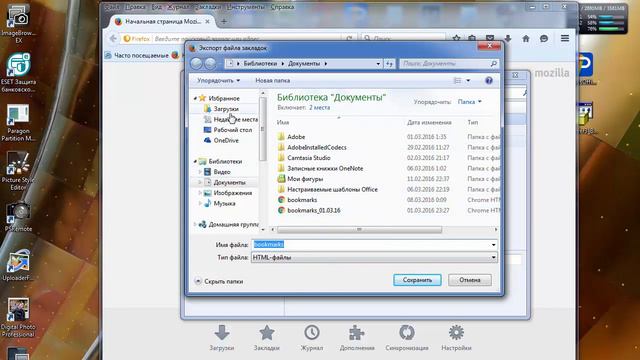The height and width of the screenshot is (360, 640).
Task: Click Часто посещаемые in bookmarks toolbar
Action: 137,55
